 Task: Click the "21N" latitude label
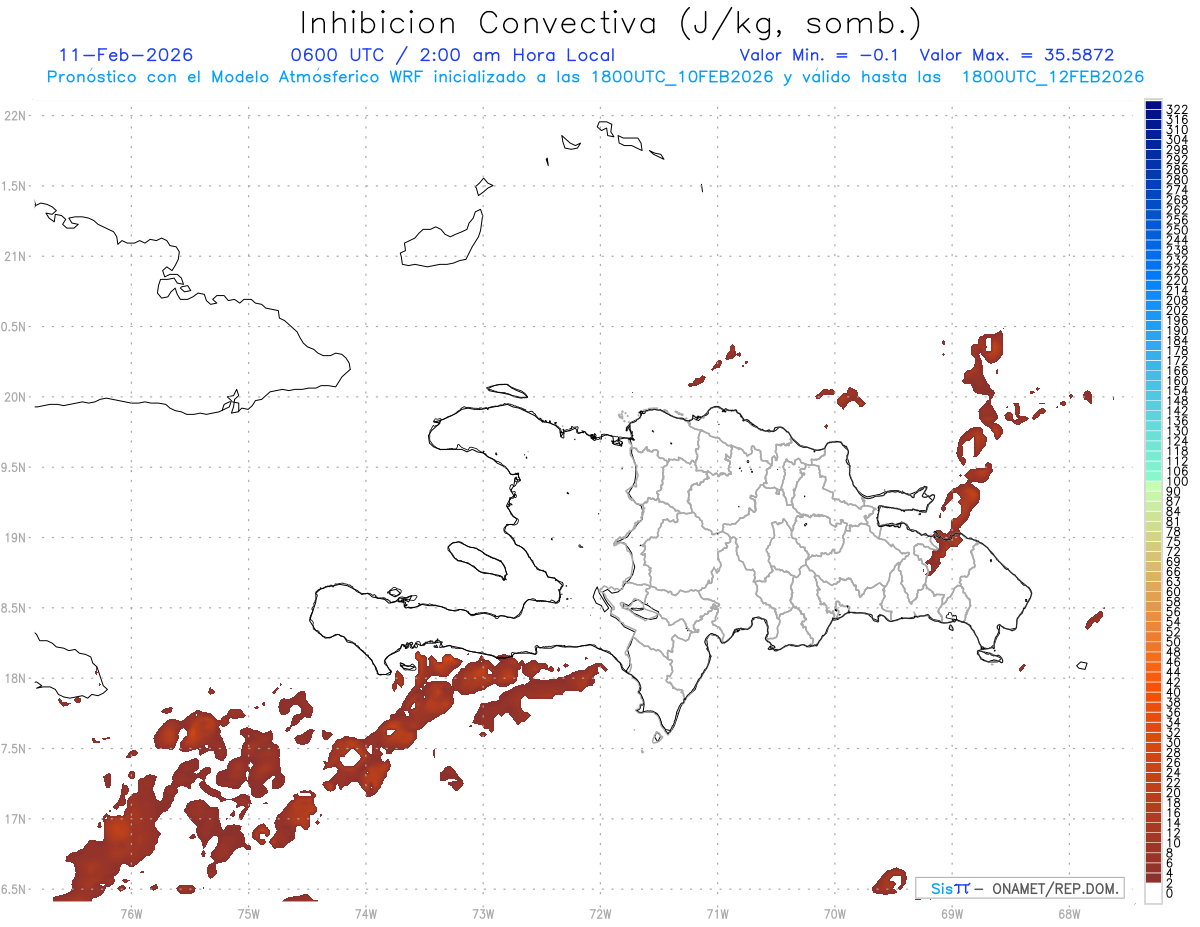pos(15,256)
